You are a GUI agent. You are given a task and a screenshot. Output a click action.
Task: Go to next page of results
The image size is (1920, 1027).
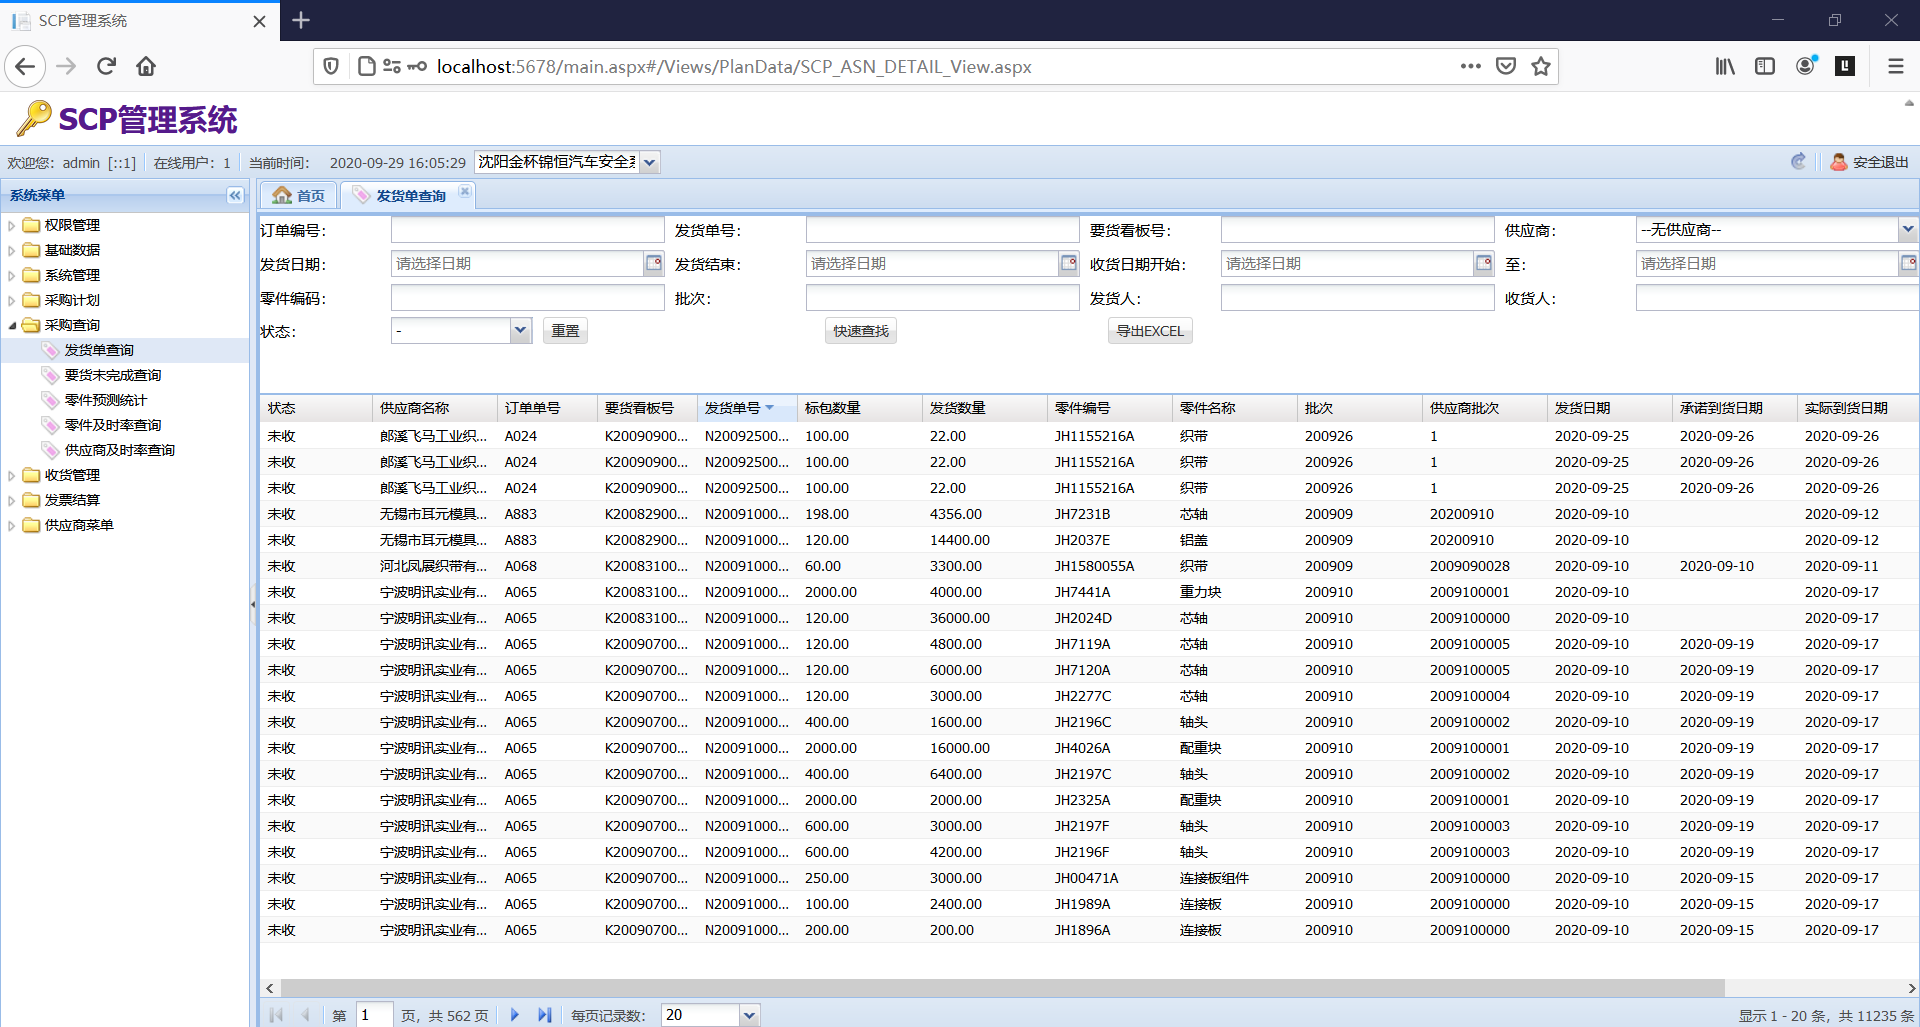coord(515,1015)
